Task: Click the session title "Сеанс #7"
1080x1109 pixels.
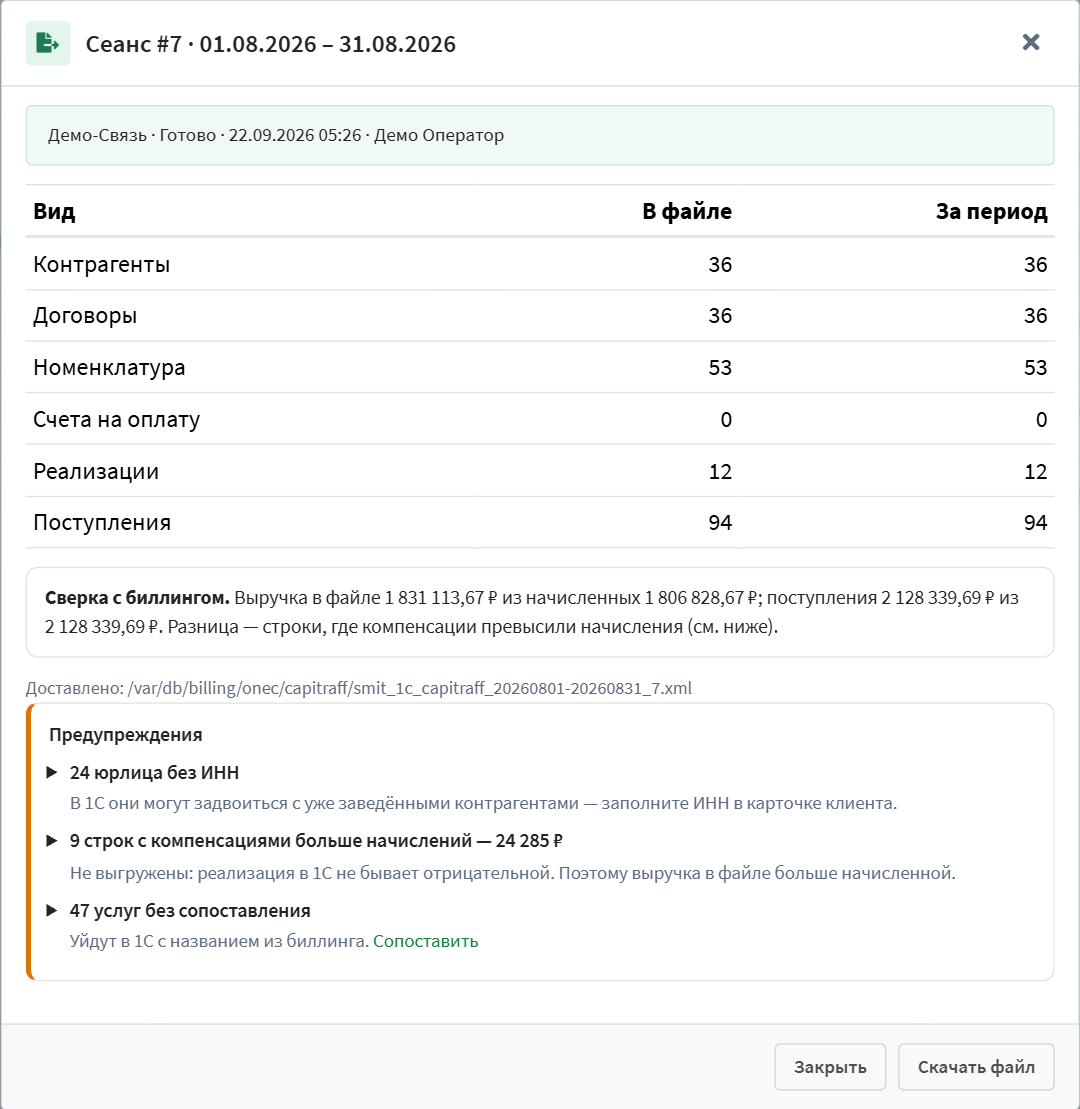Action: 271,44
